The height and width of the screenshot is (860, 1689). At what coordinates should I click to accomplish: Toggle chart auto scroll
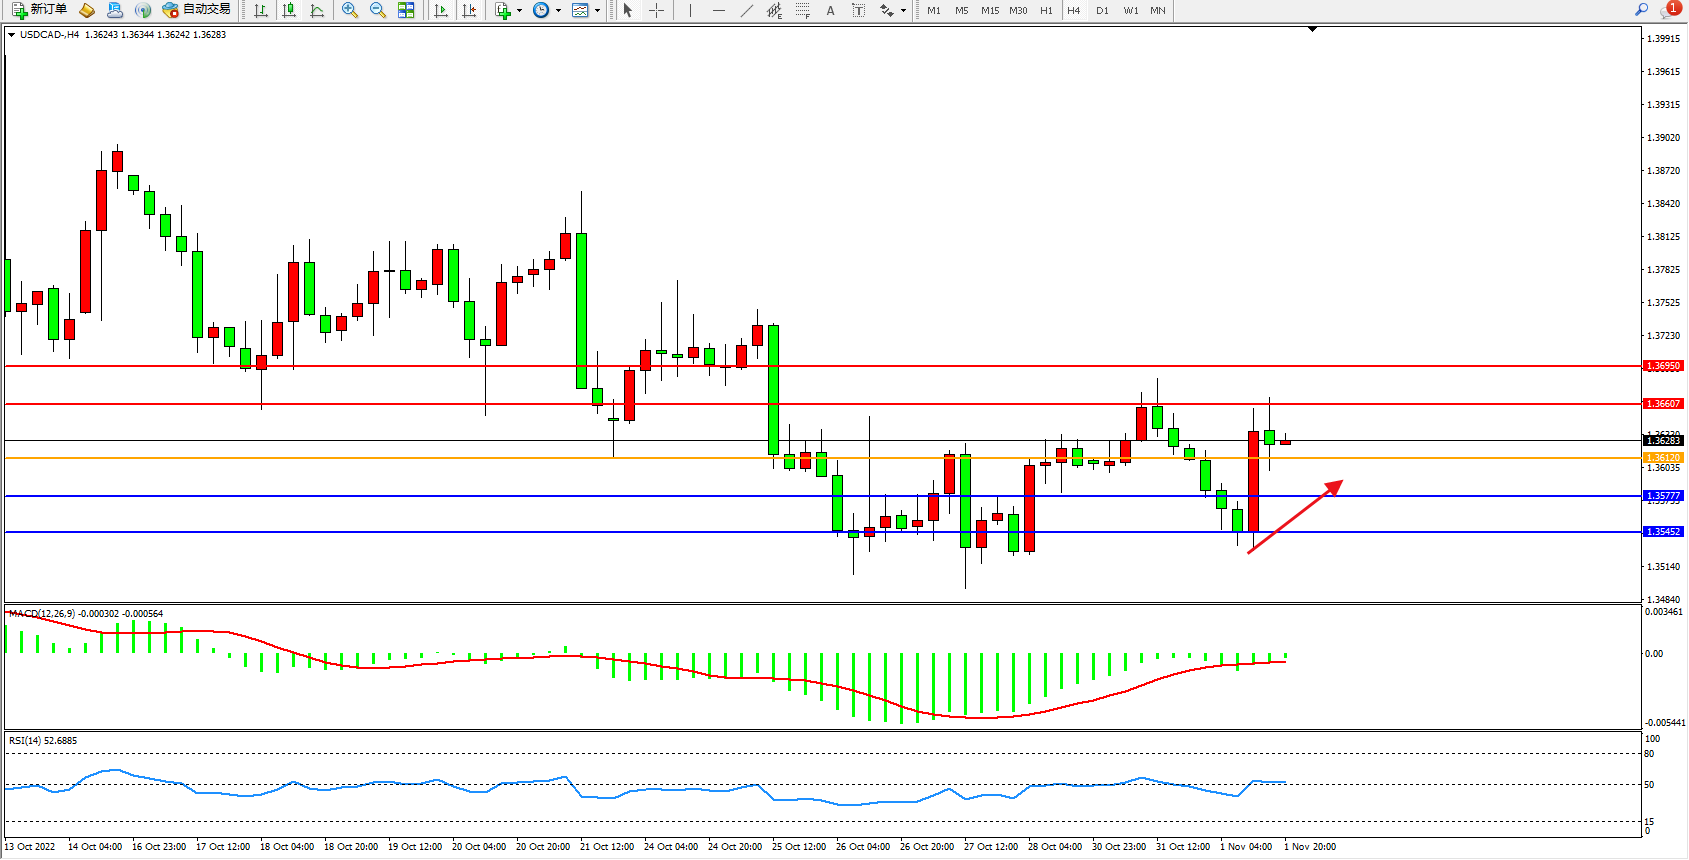click(441, 10)
